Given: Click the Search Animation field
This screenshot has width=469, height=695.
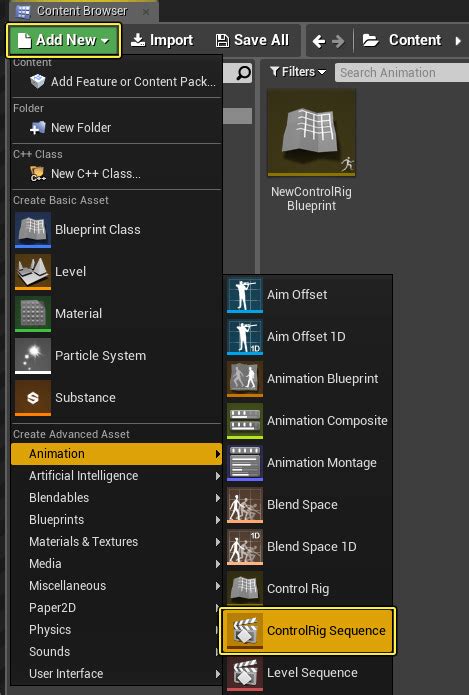Looking at the screenshot, I should pos(402,72).
